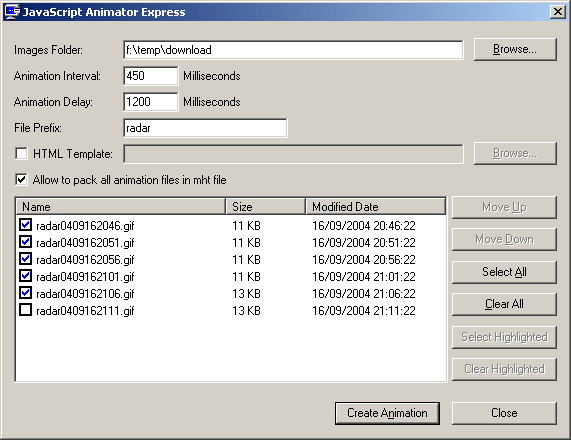Click the Create Animation button

point(387,413)
